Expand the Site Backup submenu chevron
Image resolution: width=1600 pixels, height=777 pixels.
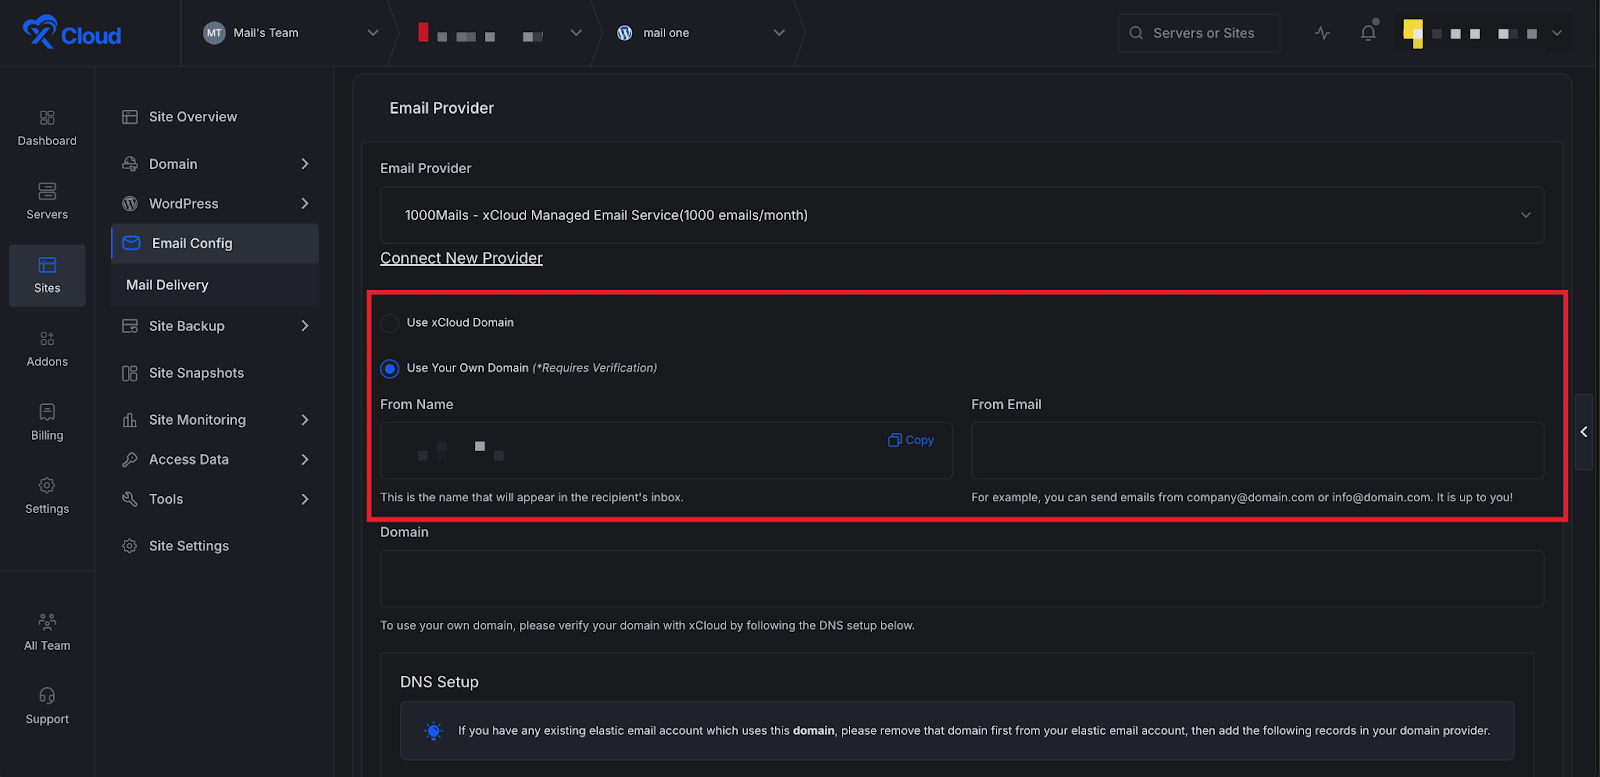point(305,326)
